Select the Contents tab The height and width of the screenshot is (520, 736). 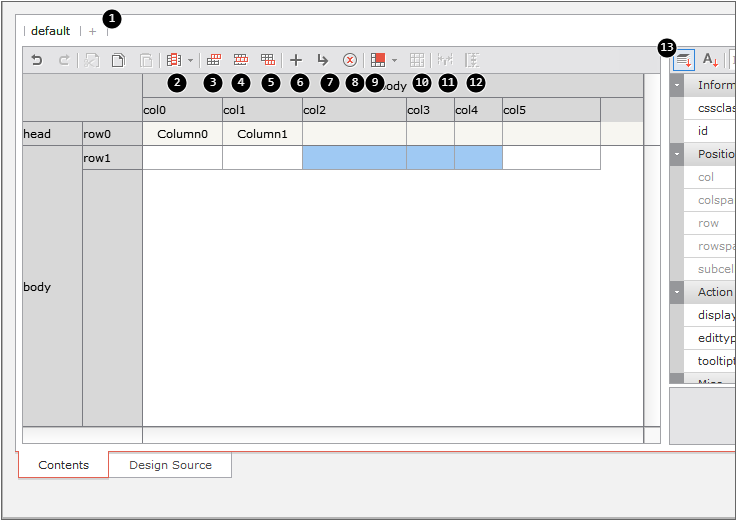[63, 465]
